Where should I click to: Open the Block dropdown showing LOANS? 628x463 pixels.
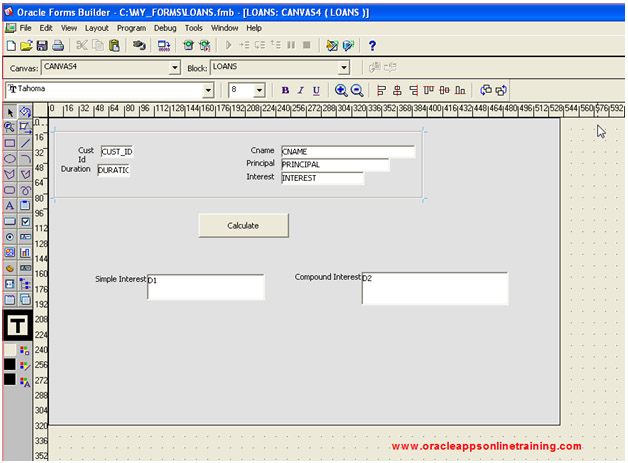coord(343,68)
